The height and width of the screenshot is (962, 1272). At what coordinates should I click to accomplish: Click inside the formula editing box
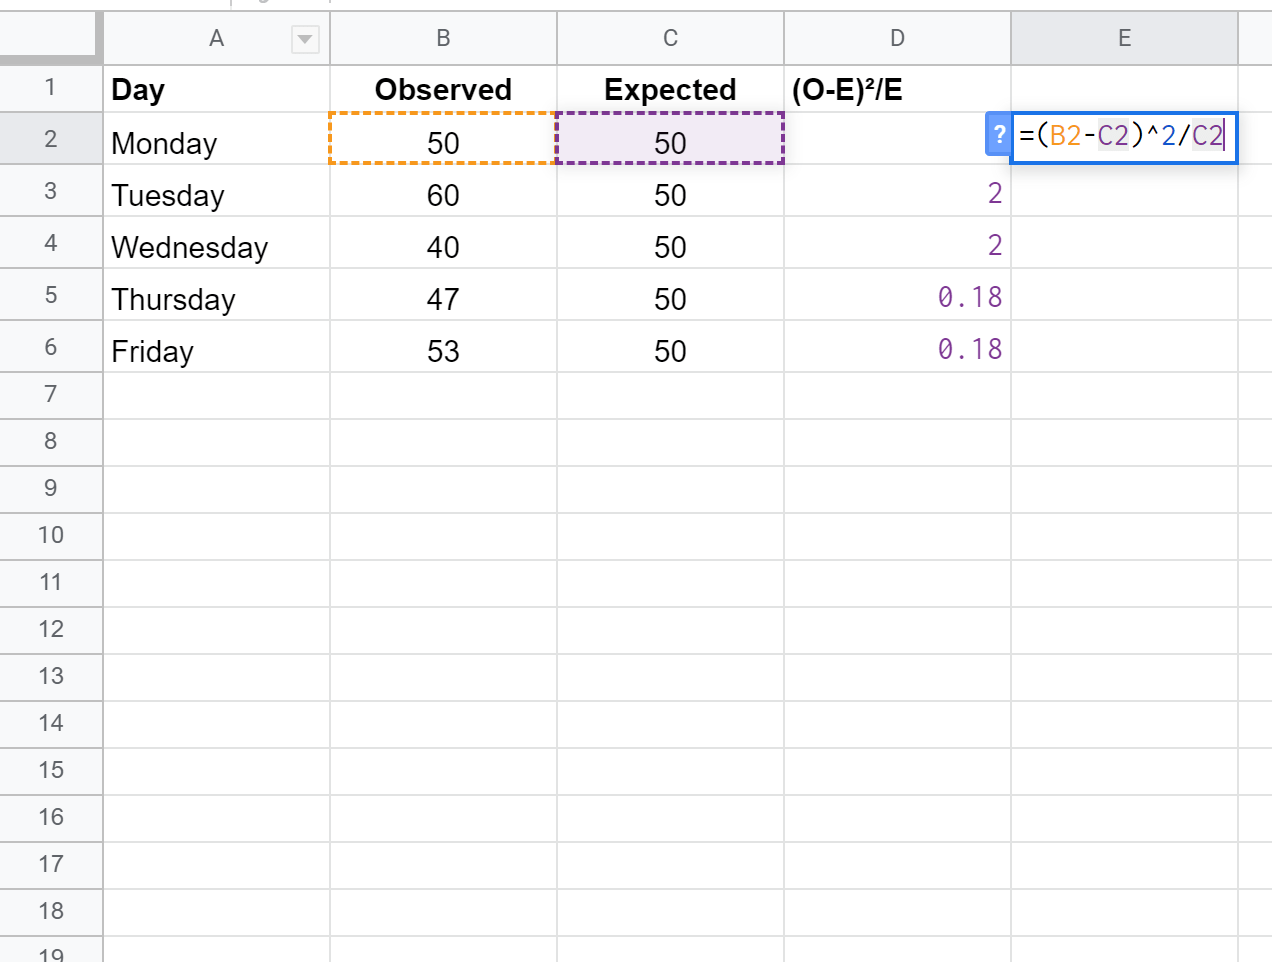coord(1123,137)
